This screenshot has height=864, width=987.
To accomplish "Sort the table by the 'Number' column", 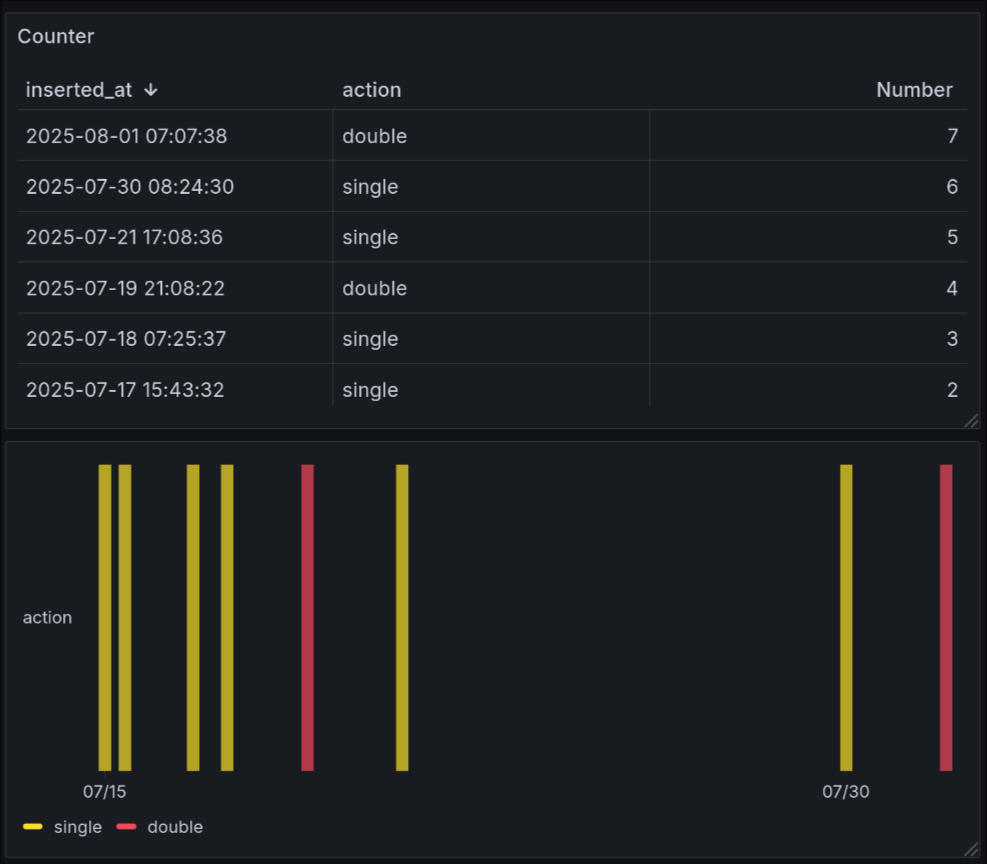I will 914,90.
